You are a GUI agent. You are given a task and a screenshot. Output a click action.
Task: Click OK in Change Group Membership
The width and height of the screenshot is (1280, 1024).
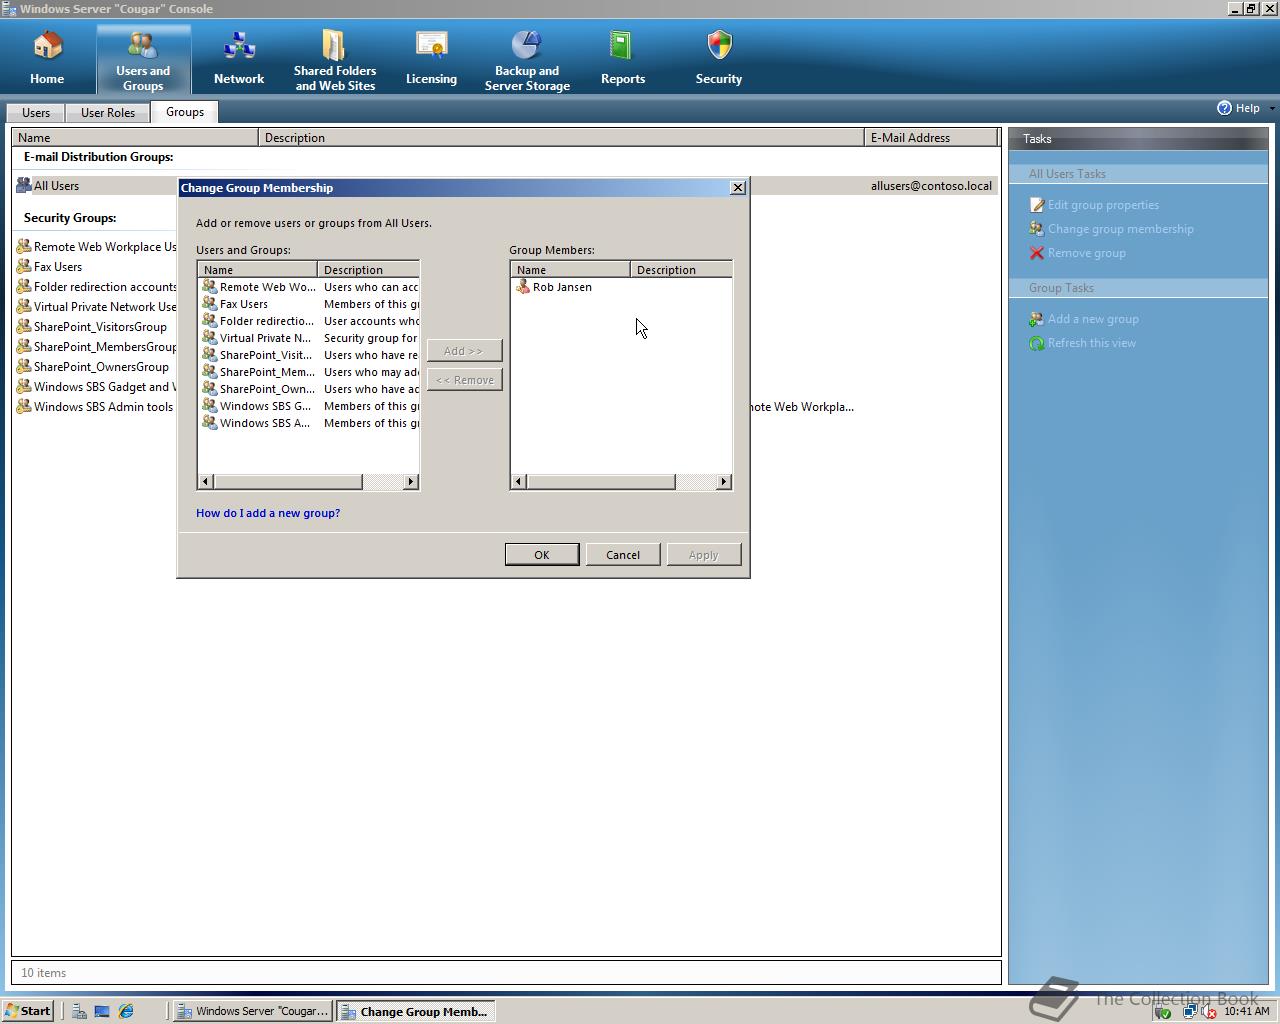(x=542, y=555)
